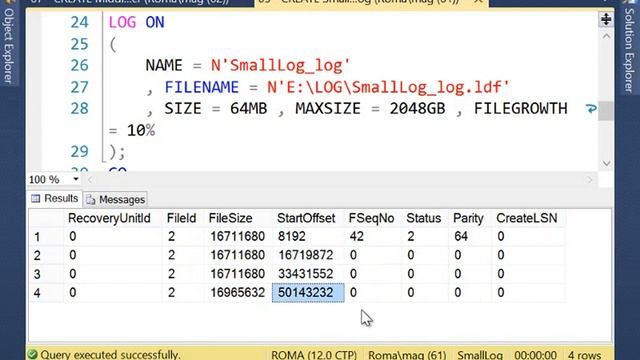Click the N'SmallLog_log' string in line 26
The image size is (640, 360).
(280, 66)
